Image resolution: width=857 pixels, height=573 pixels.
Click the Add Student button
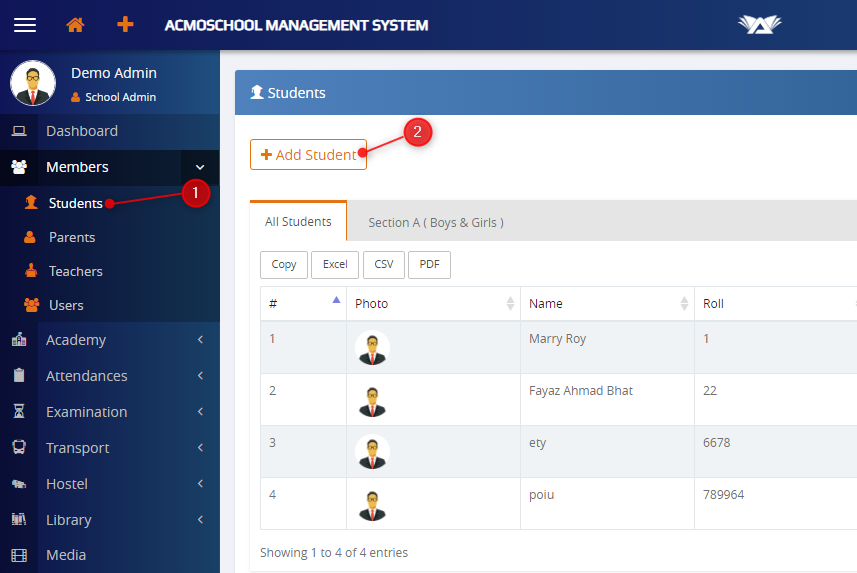click(x=308, y=155)
